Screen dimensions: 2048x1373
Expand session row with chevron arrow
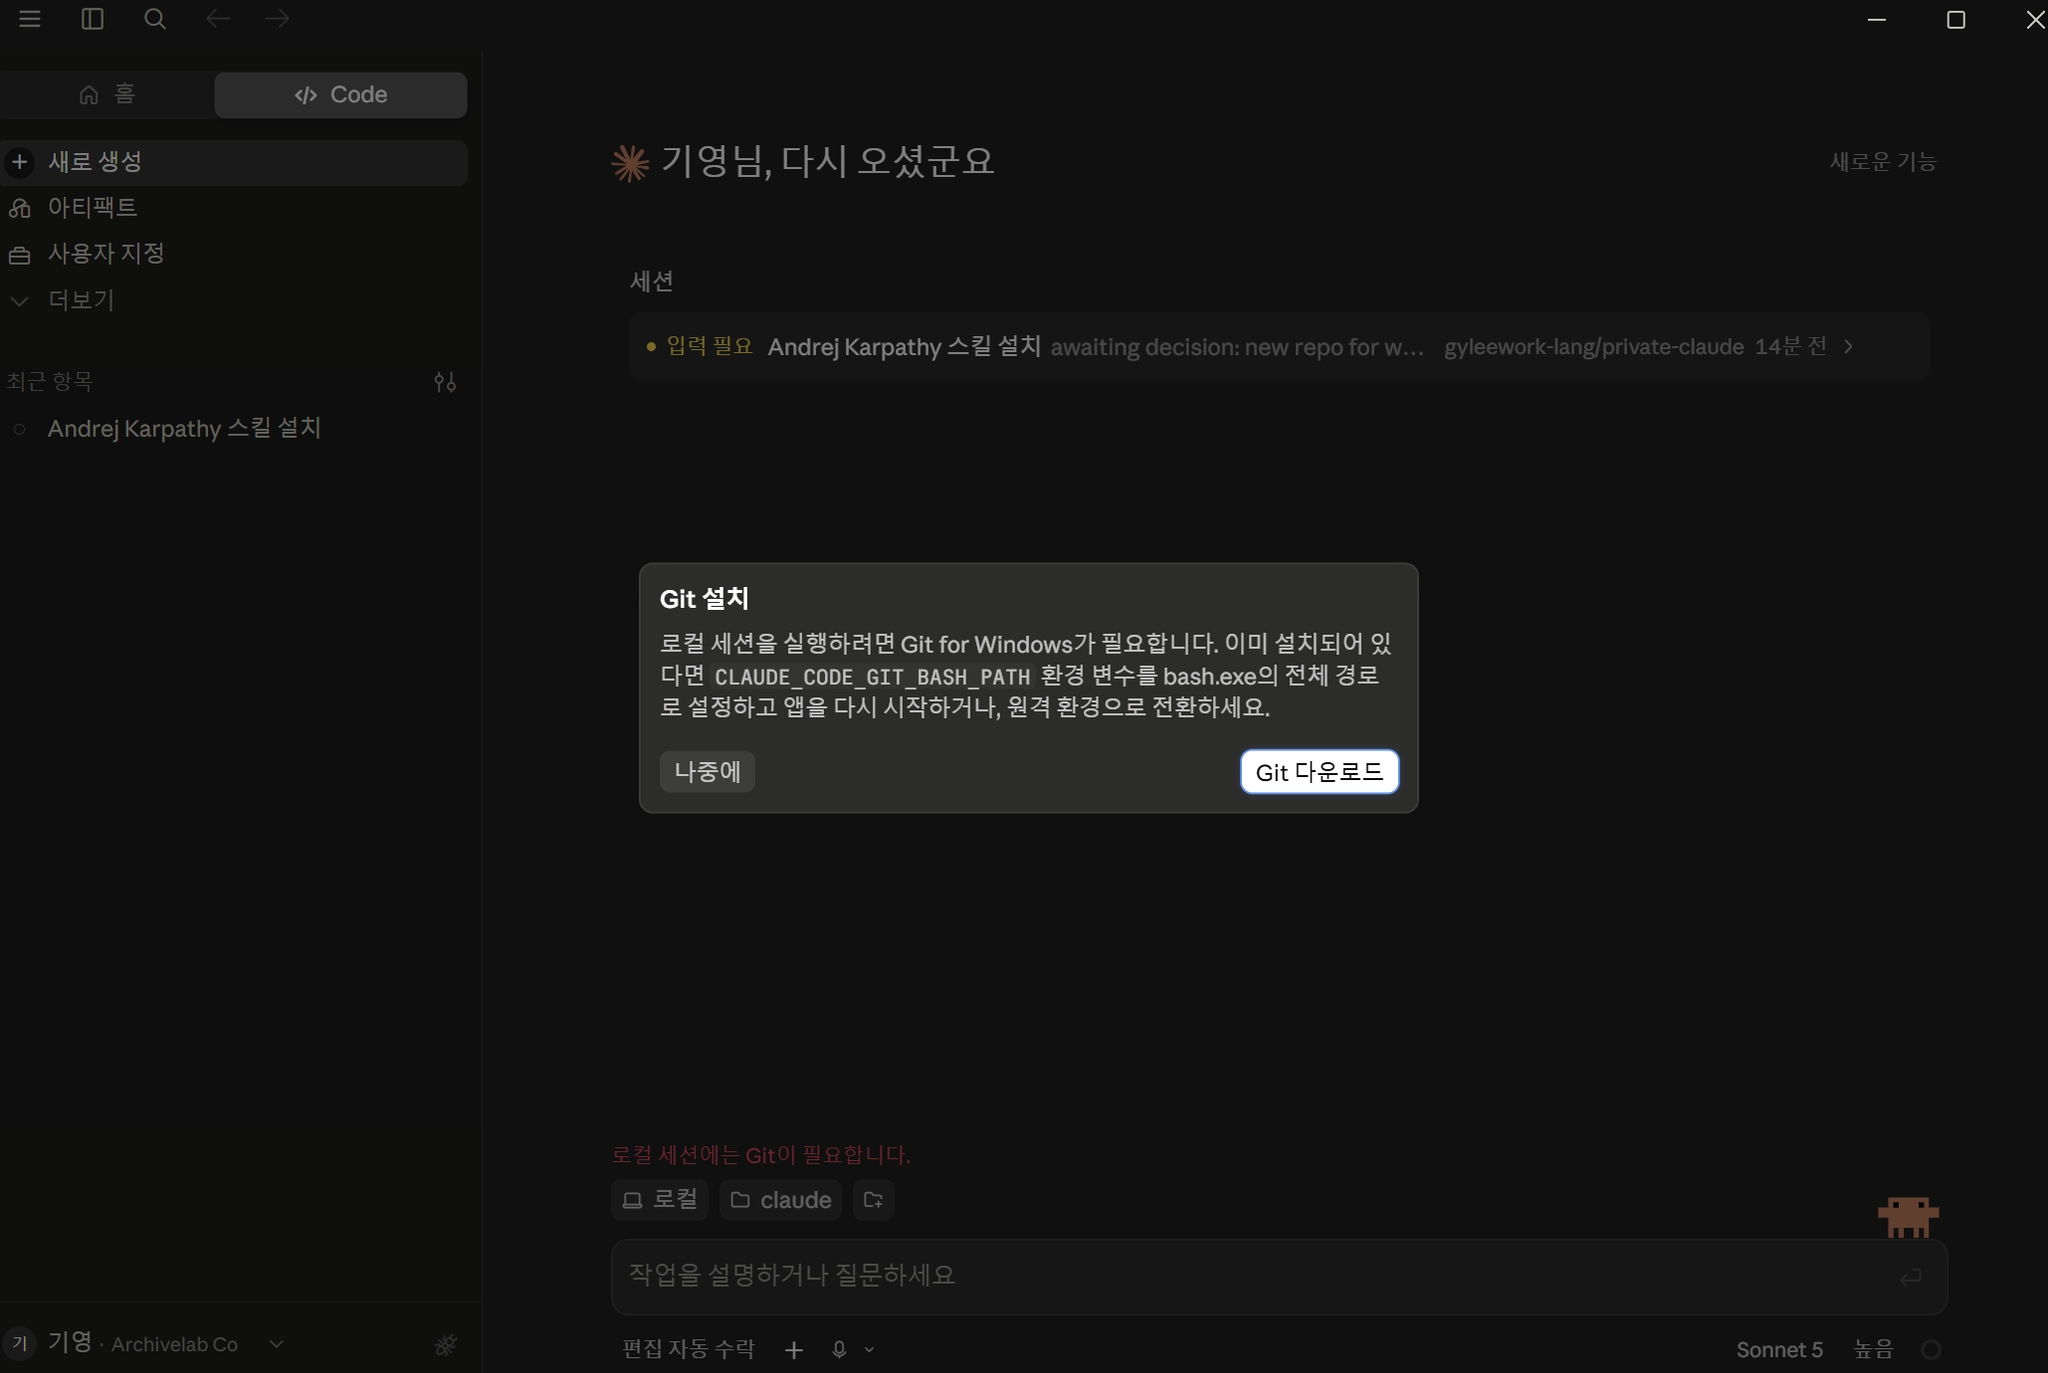(1849, 346)
